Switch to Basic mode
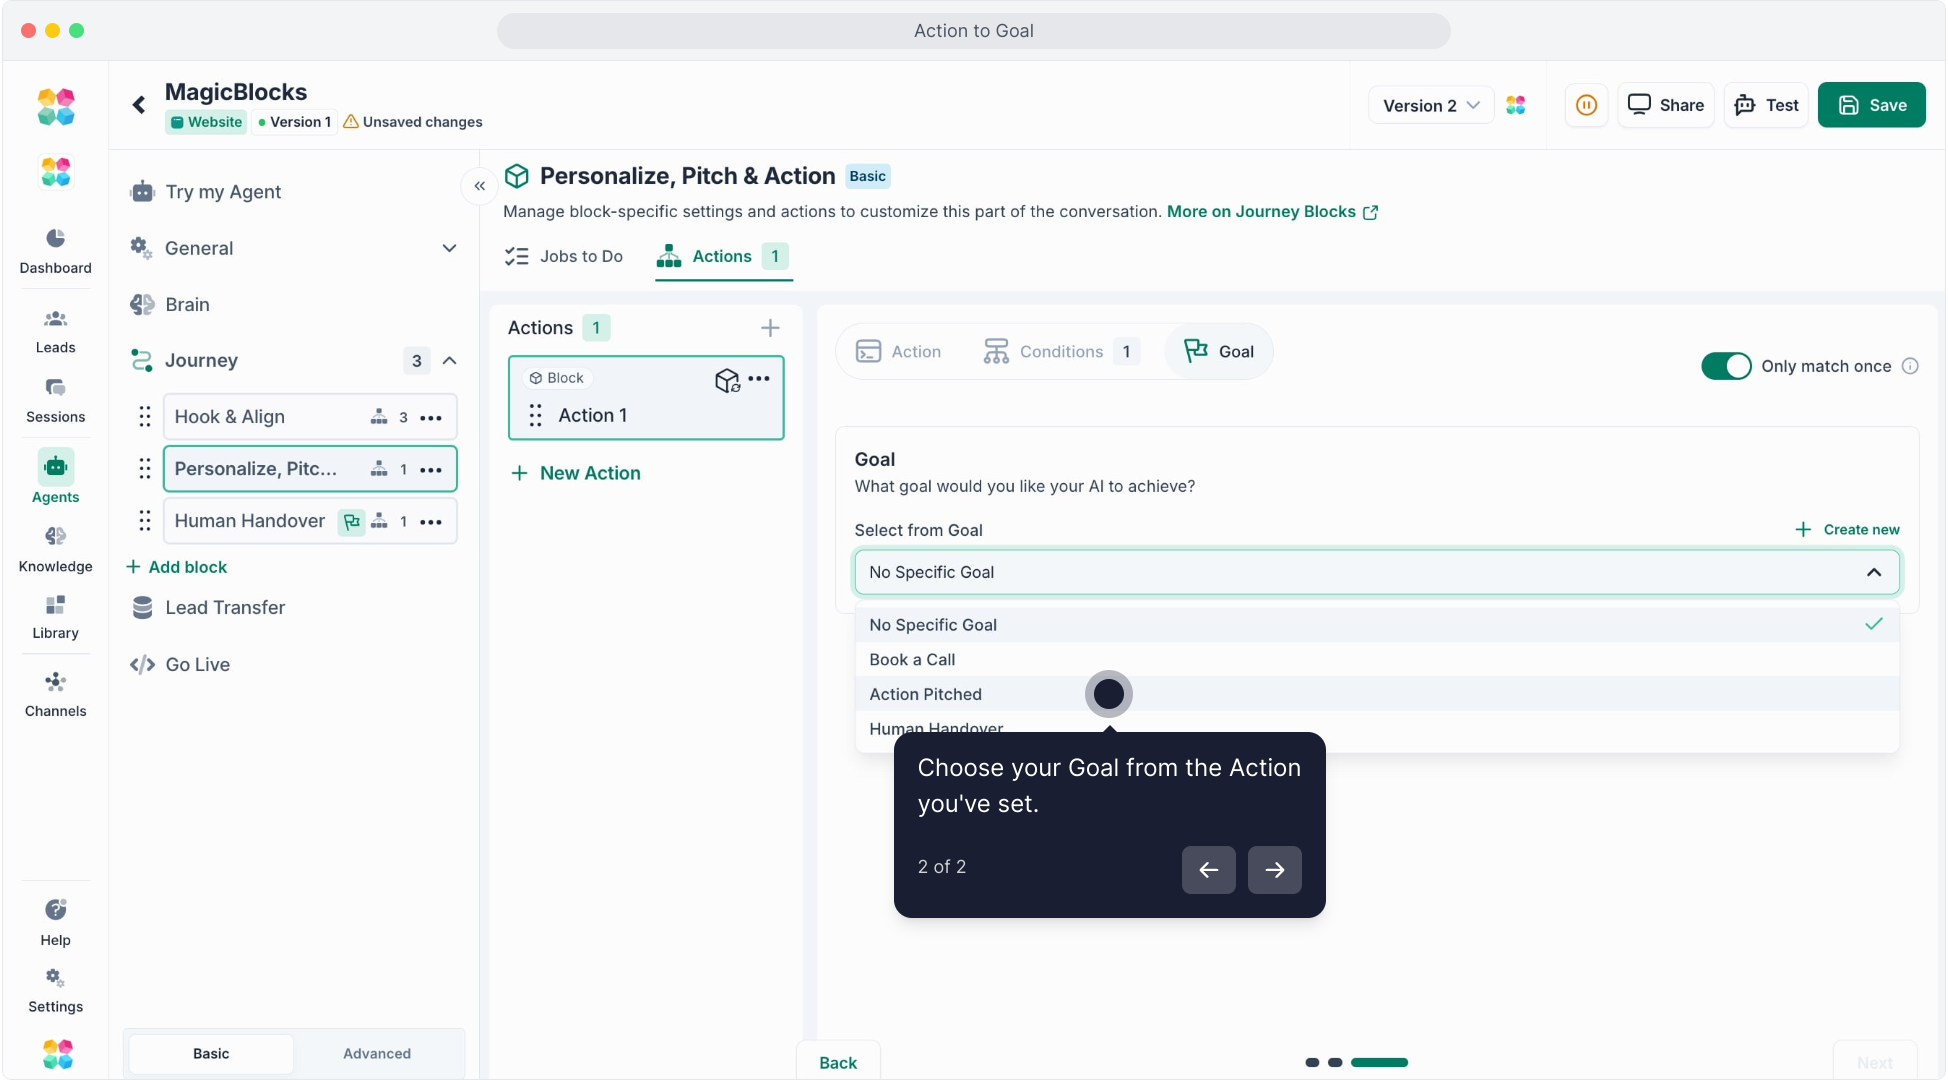The image size is (1948, 1080). tap(211, 1054)
